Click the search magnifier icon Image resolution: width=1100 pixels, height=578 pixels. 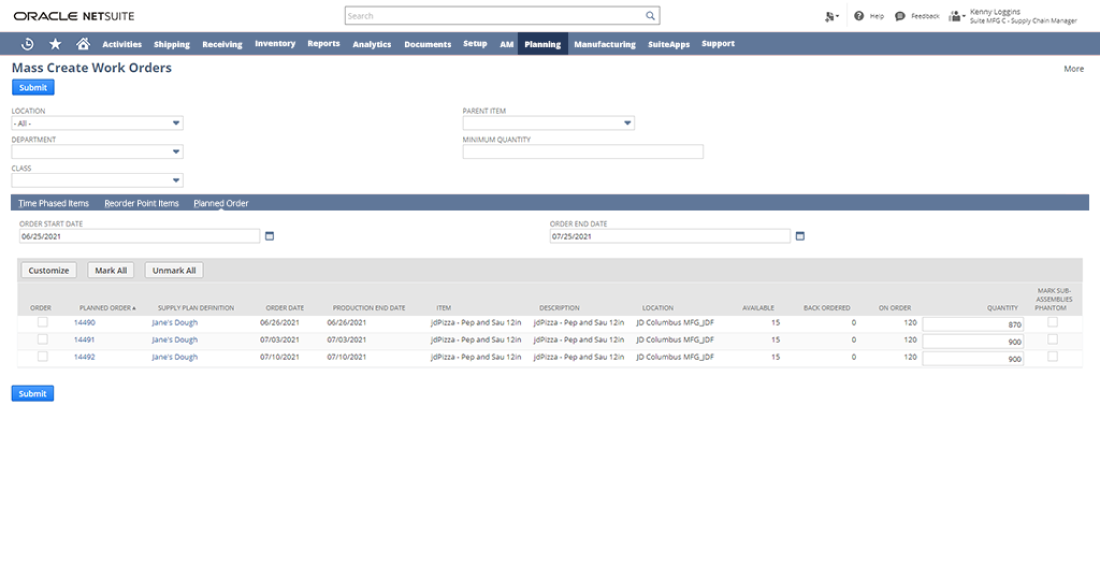[x=650, y=16]
